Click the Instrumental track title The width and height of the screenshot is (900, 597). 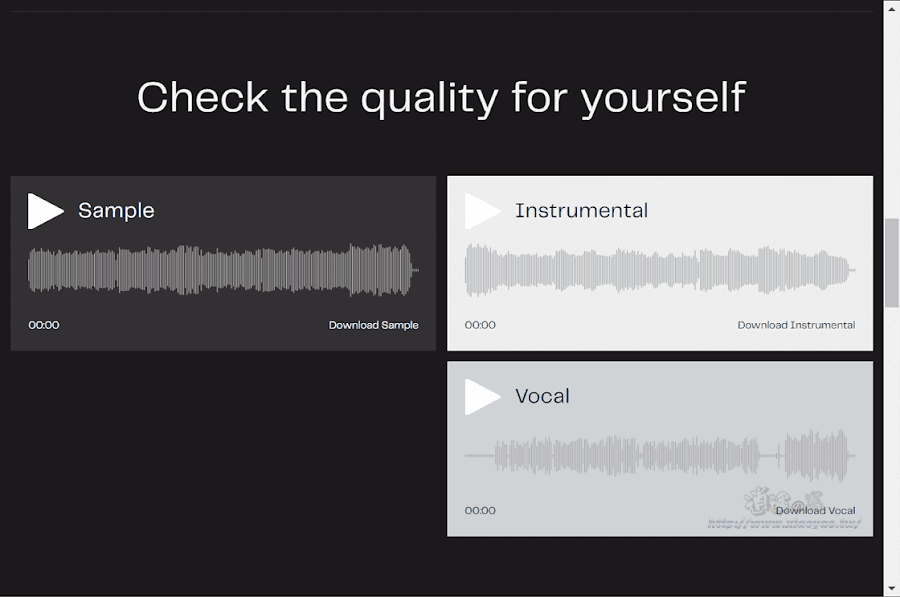tap(581, 211)
